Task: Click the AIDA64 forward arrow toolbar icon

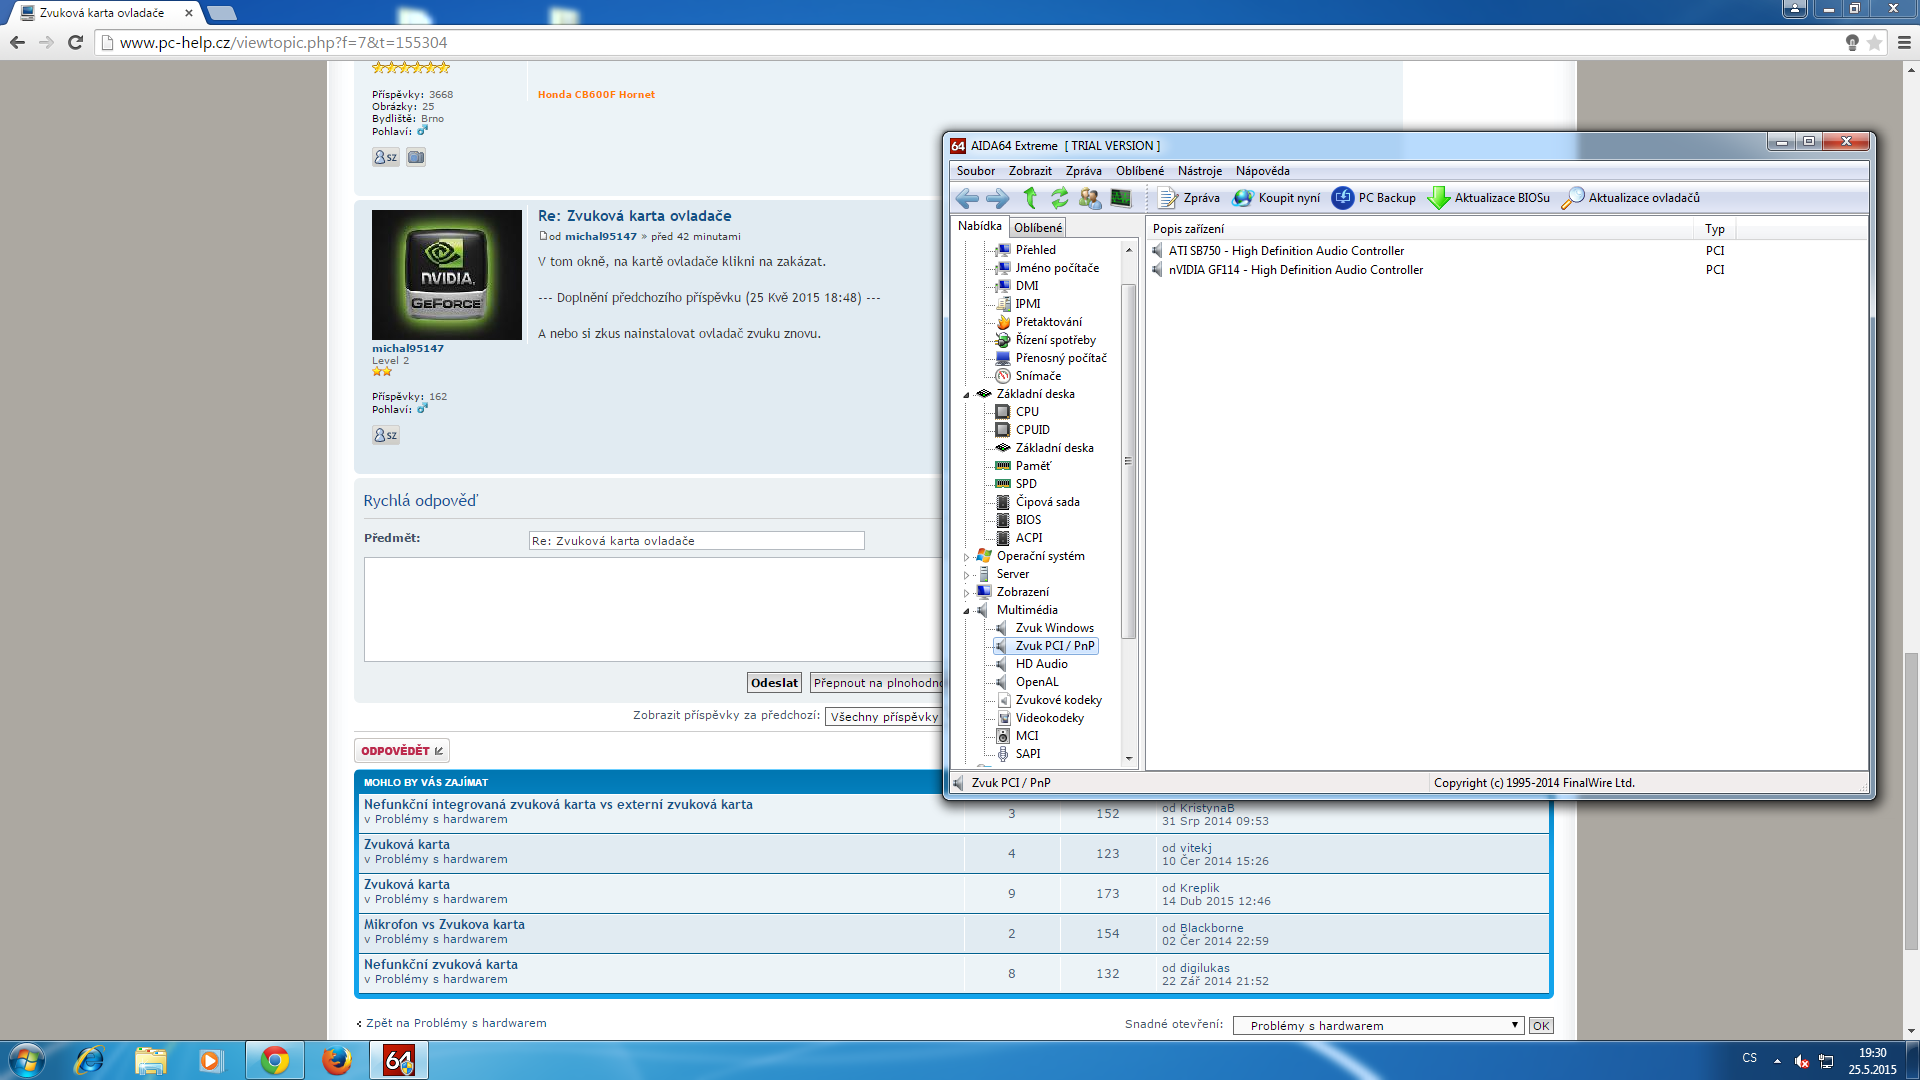Action: pyautogui.click(x=997, y=198)
